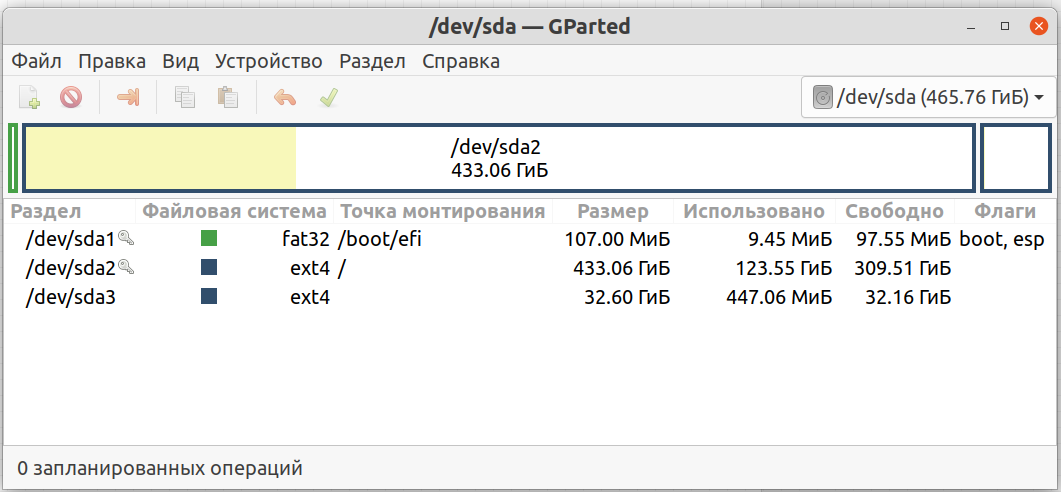Click the apply all operations checkmark
1061x492 pixels.
[x=328, y=97]
